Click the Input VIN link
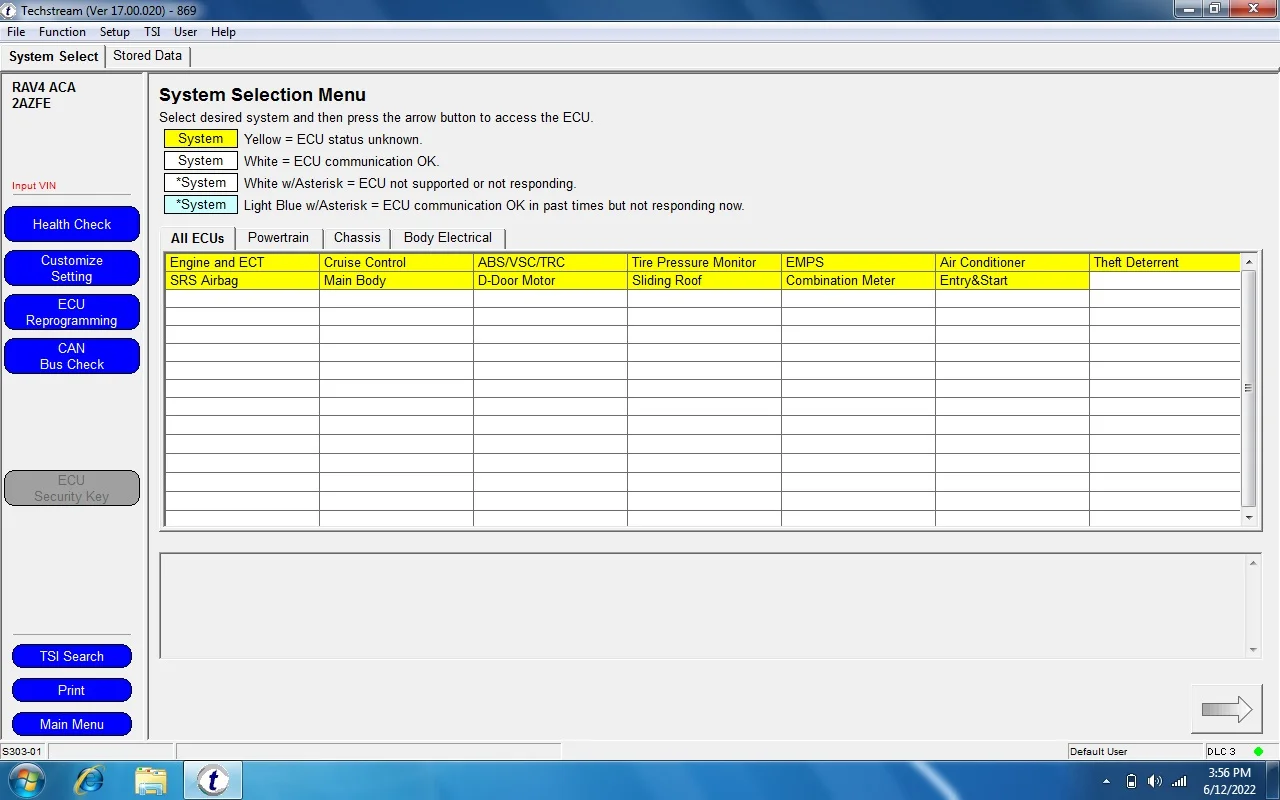The image size is (1280, 800). [34, 186]
